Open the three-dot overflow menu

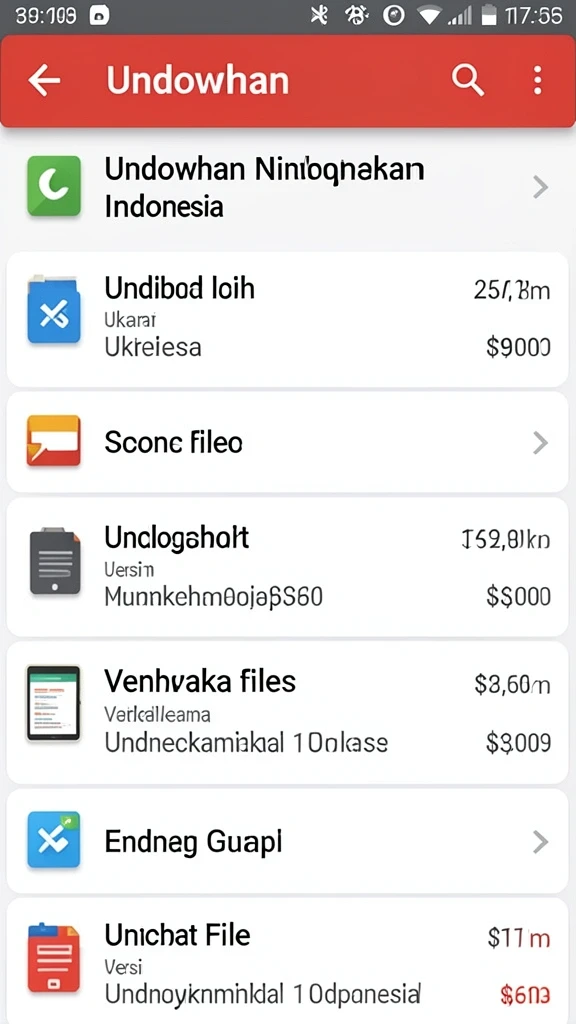(x=537, y=80)
